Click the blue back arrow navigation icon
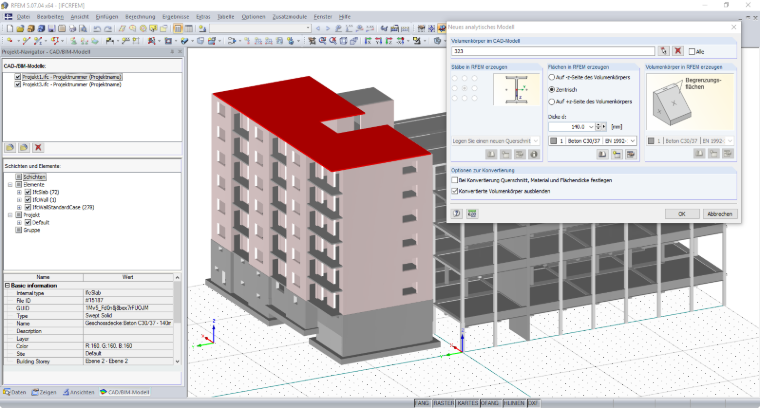 317,29
